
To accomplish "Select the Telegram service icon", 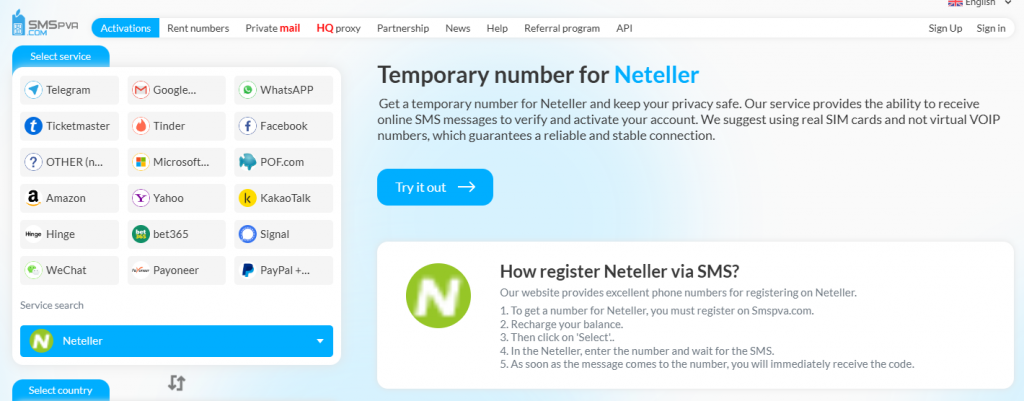I will [35, 90].
